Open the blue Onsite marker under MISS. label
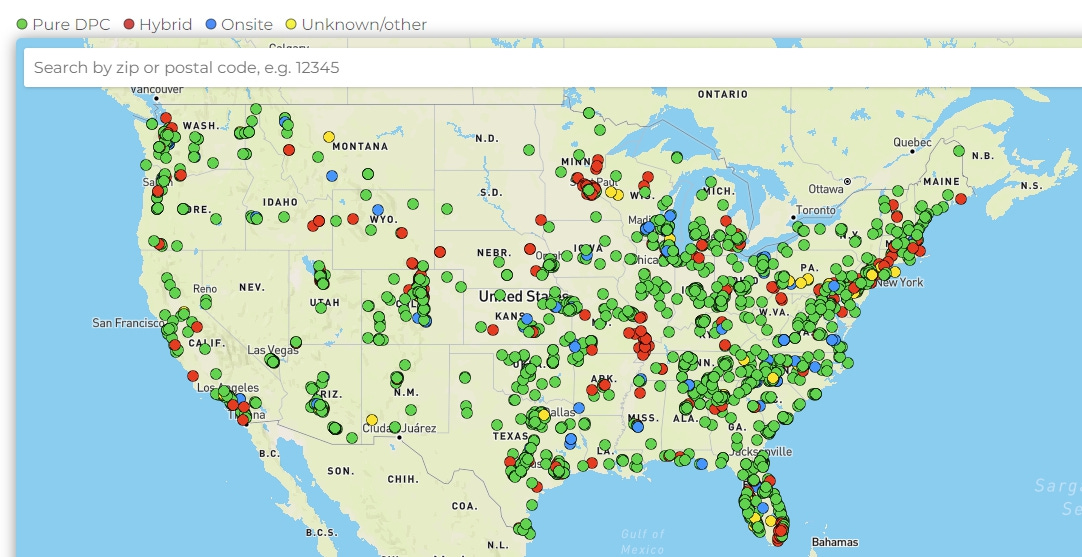 (x=638, y=427)
